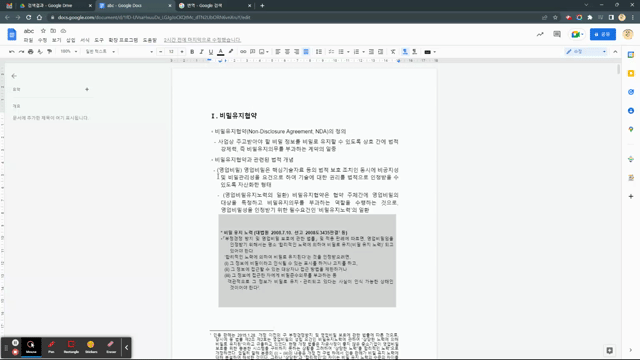Insert a link with the link icon
Viewport: 640px width, 360px height.
[243, 52]
